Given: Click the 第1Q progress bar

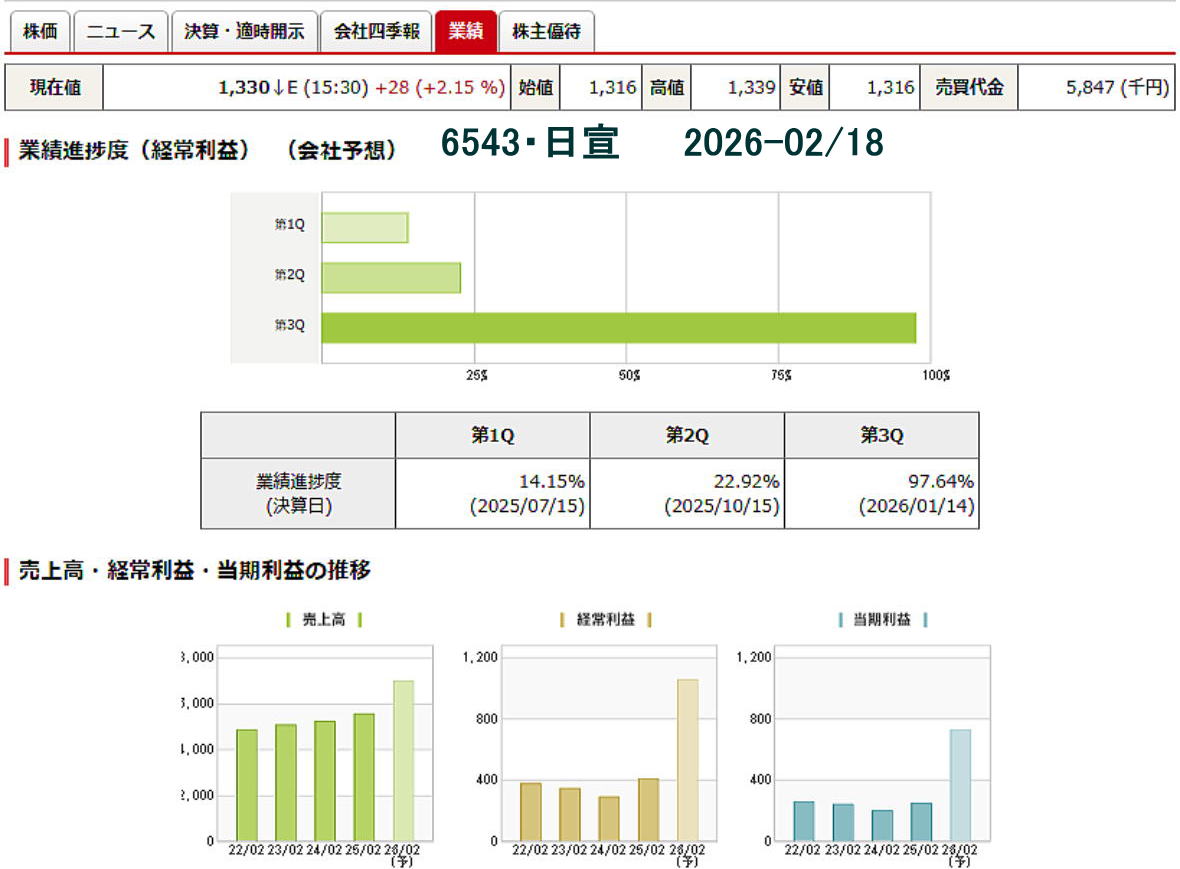Looking at the screenshot, I should click(364, 228).
